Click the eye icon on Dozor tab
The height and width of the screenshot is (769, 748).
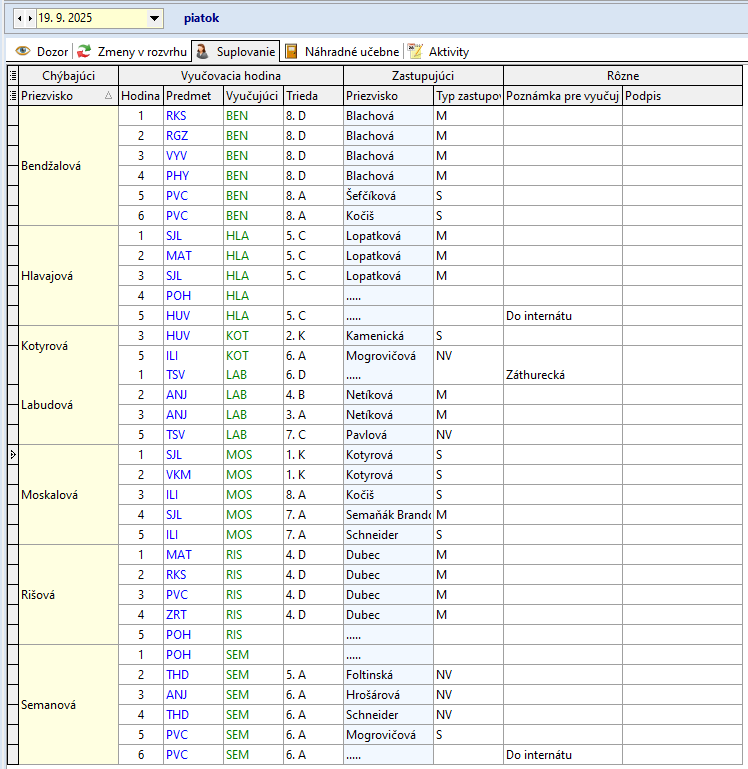pos(22,51)
